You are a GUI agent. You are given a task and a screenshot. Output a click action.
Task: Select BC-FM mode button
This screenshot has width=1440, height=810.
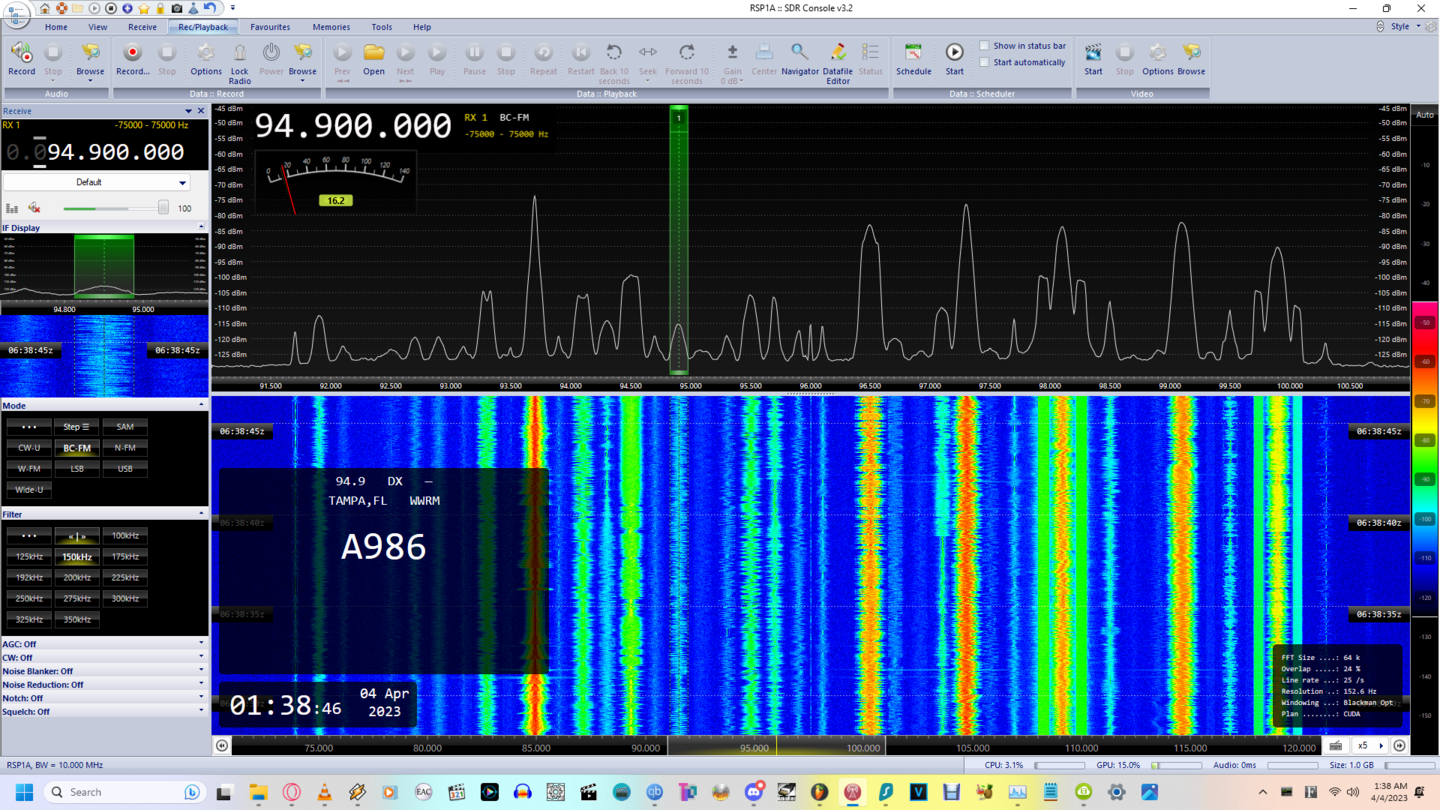click(77, 448)
